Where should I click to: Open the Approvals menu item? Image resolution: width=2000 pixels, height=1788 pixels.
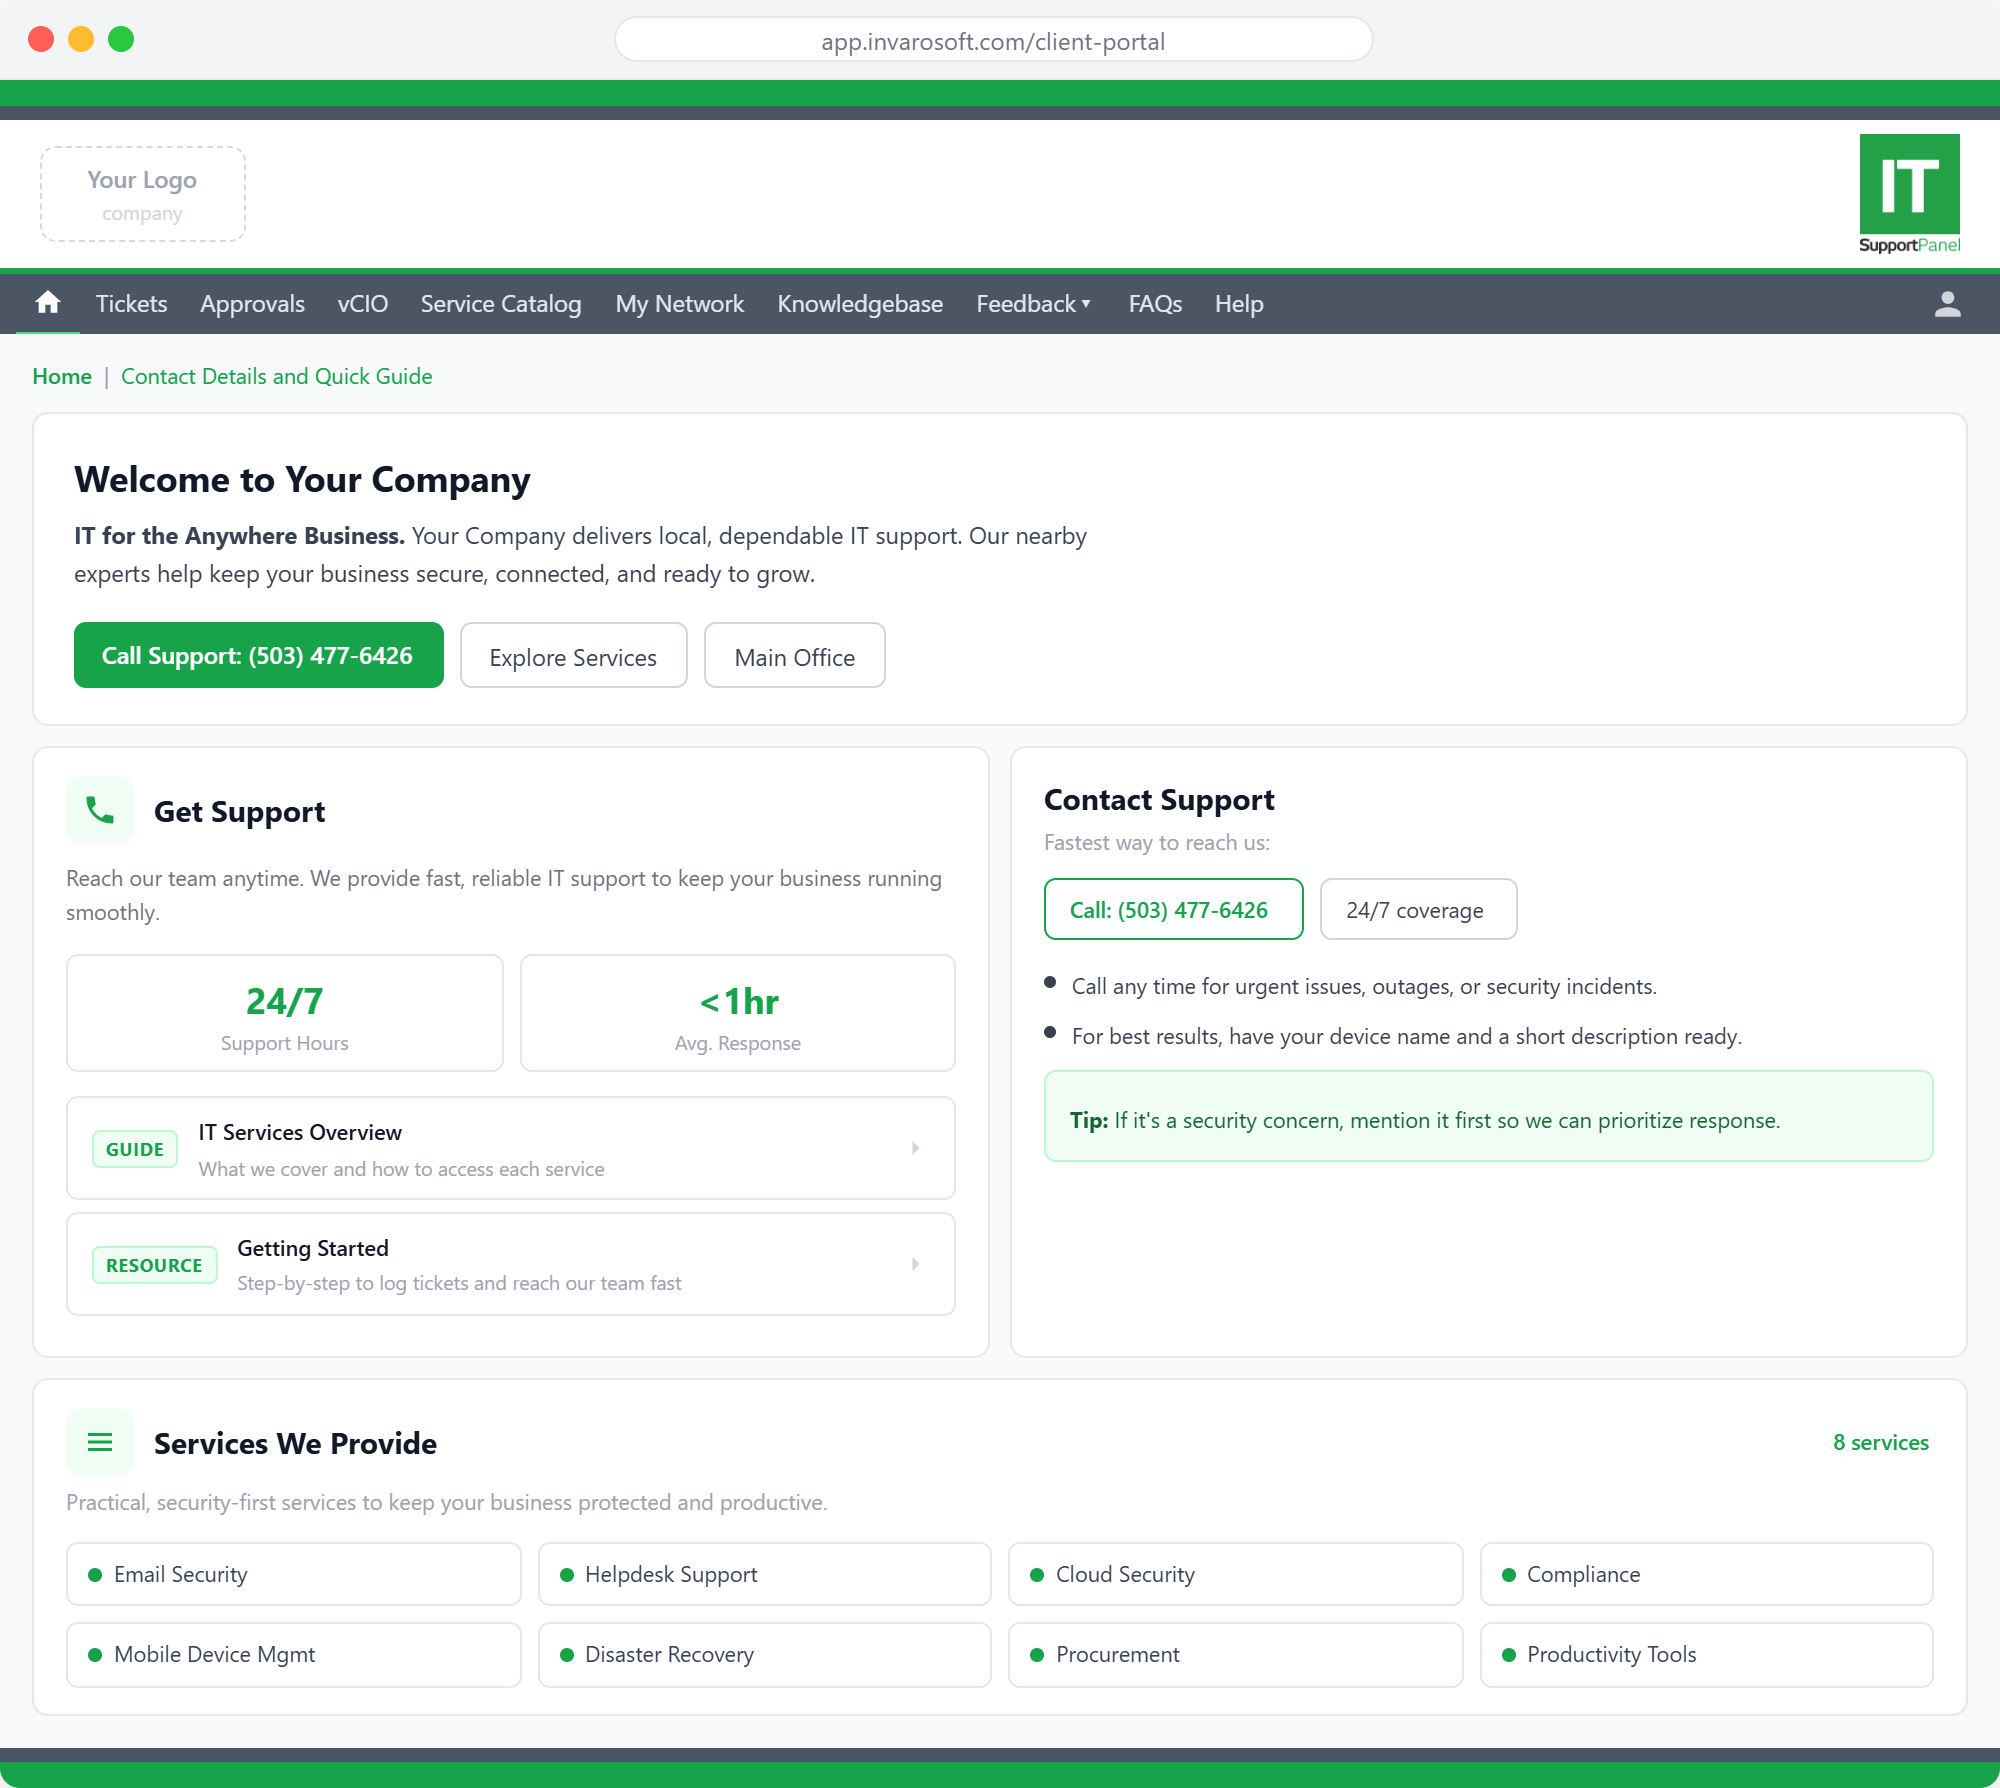click(252, 304)
